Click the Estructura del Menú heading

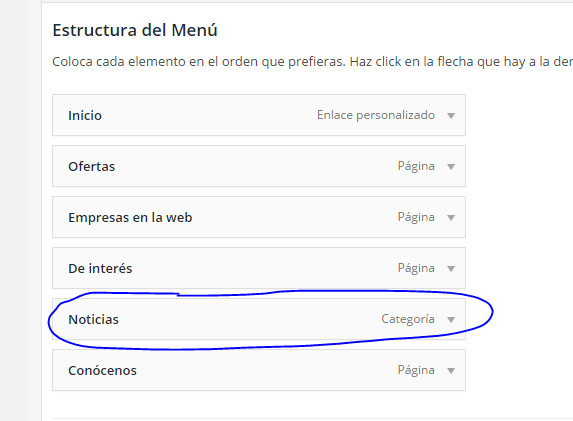pyautogui.click(x=135, y=30)
